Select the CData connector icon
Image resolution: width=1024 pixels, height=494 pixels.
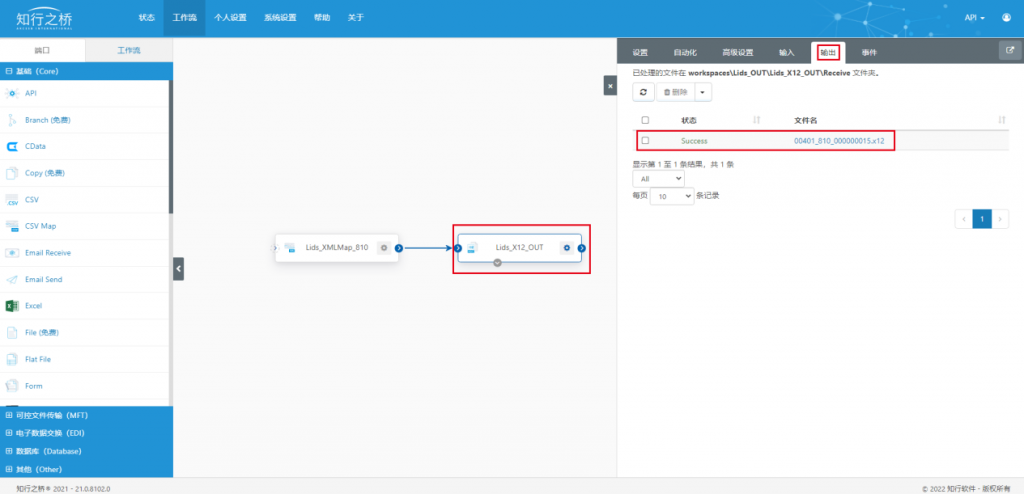[x=12, y=146]
